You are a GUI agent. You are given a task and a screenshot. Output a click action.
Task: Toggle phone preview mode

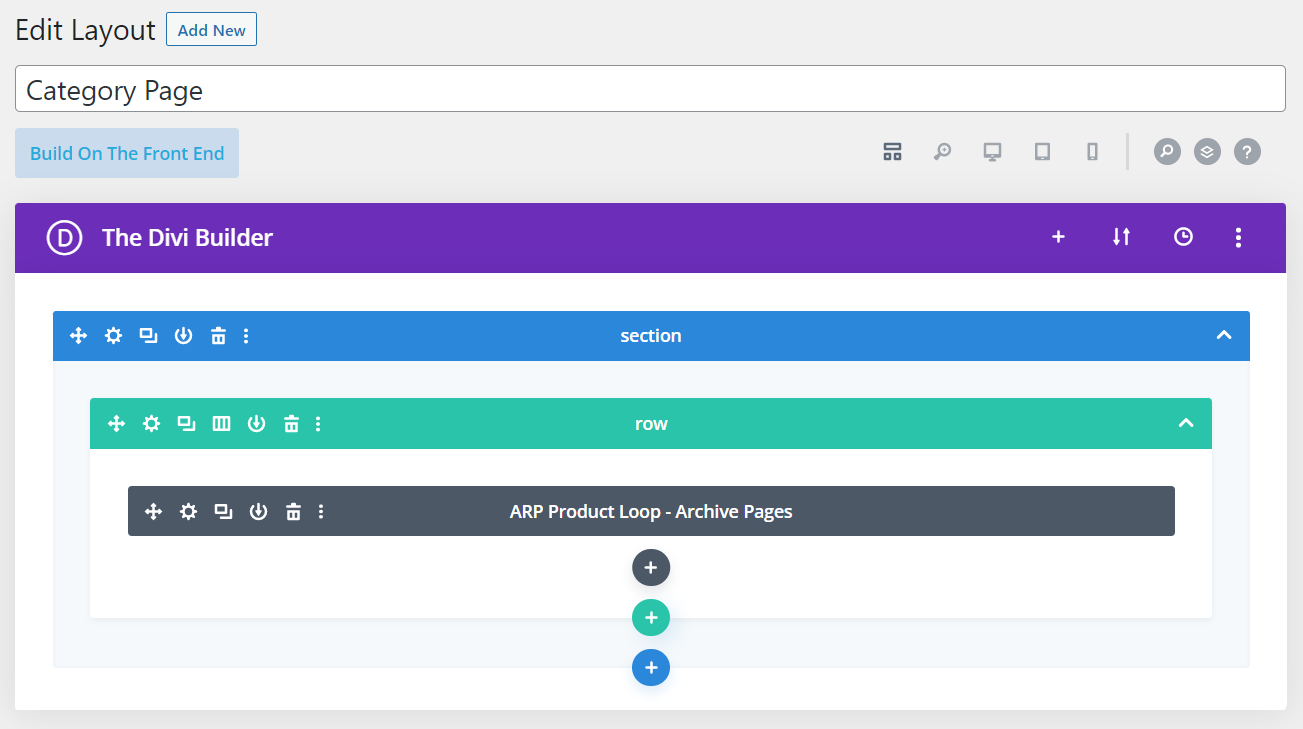coord(1092,152)
